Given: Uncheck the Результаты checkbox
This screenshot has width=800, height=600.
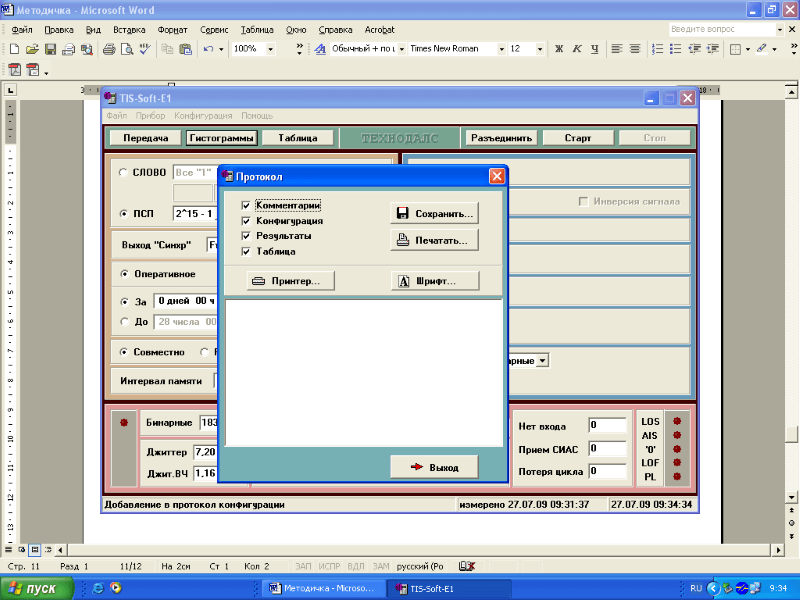Looking at the screenshot, I should pyautogui.click(x=246, y=236).
